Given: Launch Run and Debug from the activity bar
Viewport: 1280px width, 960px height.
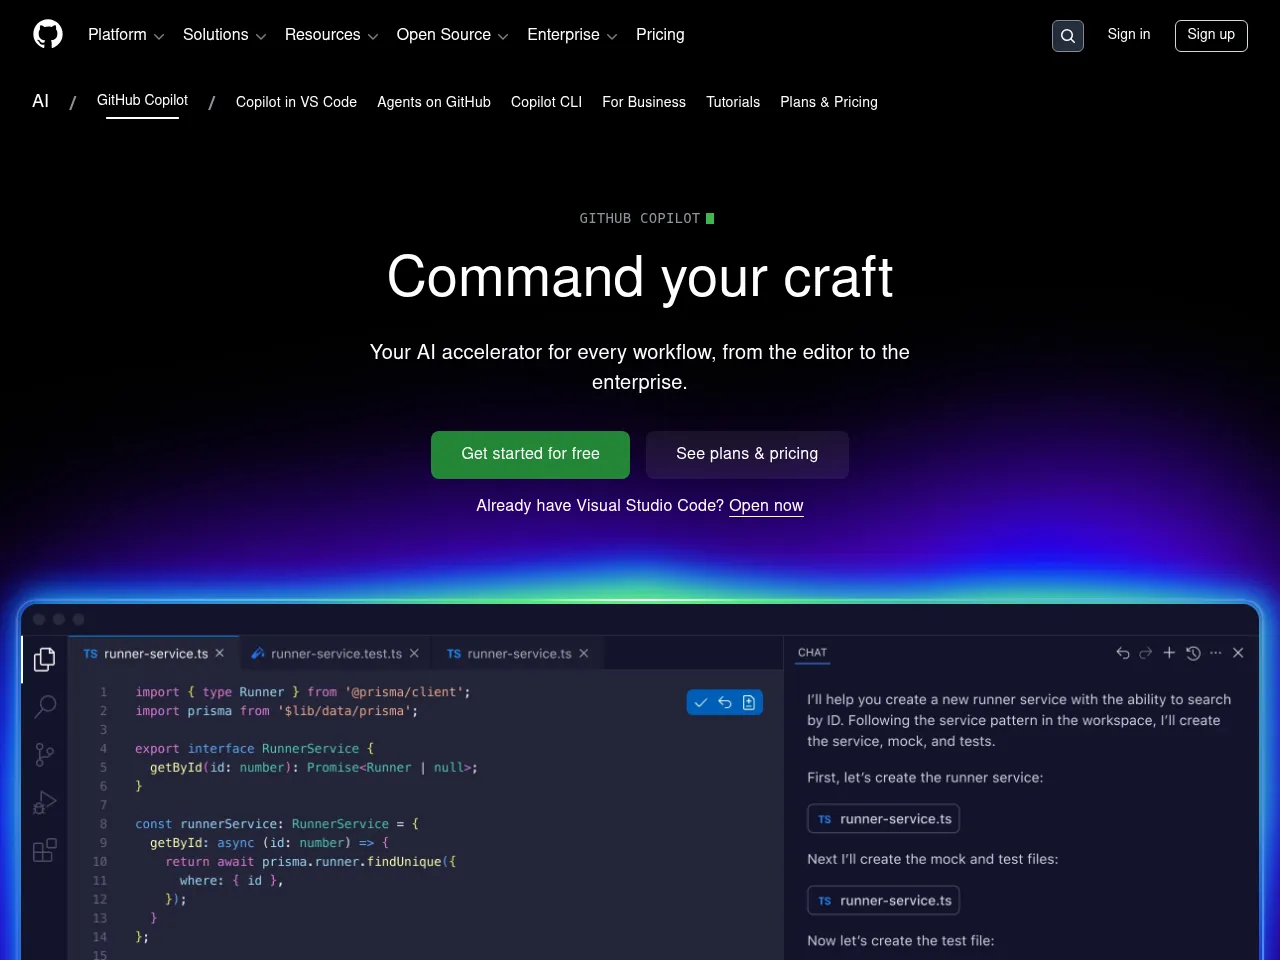Looking at the screenshot, I should point(44,802).
